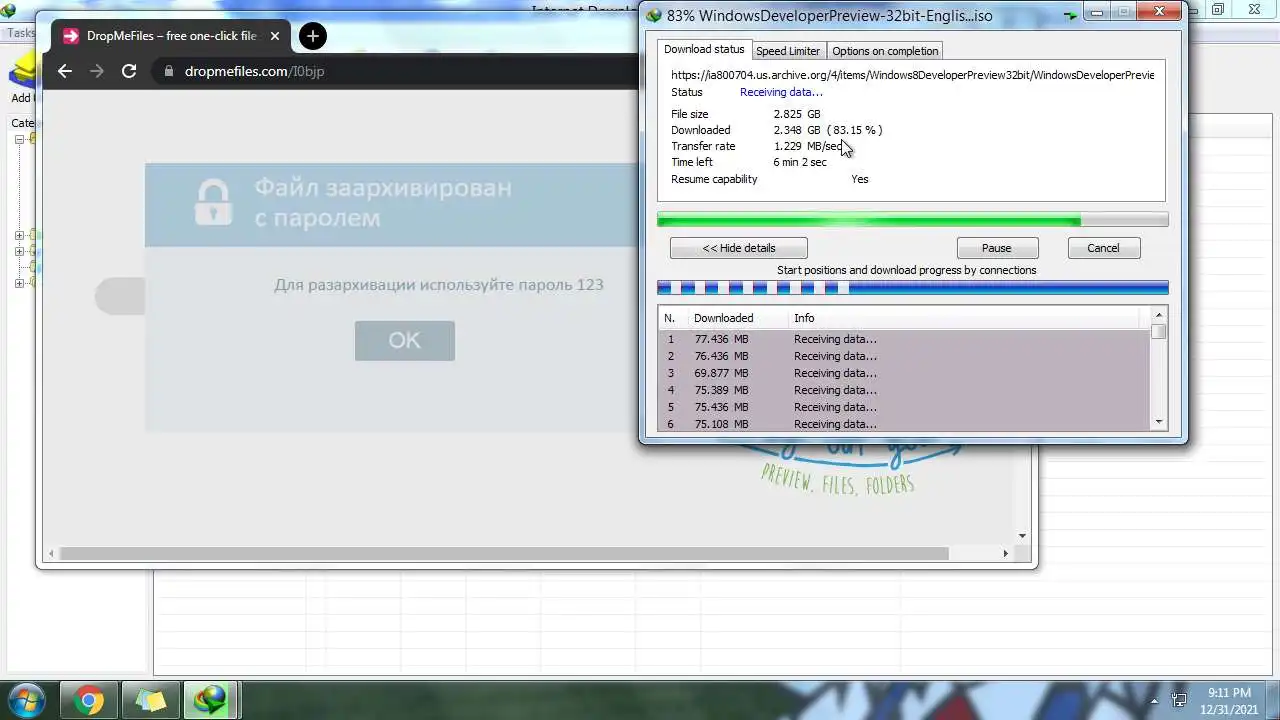Viewport: 1280px width, 720px height.
Task: Select connection row 75.108 MB
Action: tap(904, 424)
